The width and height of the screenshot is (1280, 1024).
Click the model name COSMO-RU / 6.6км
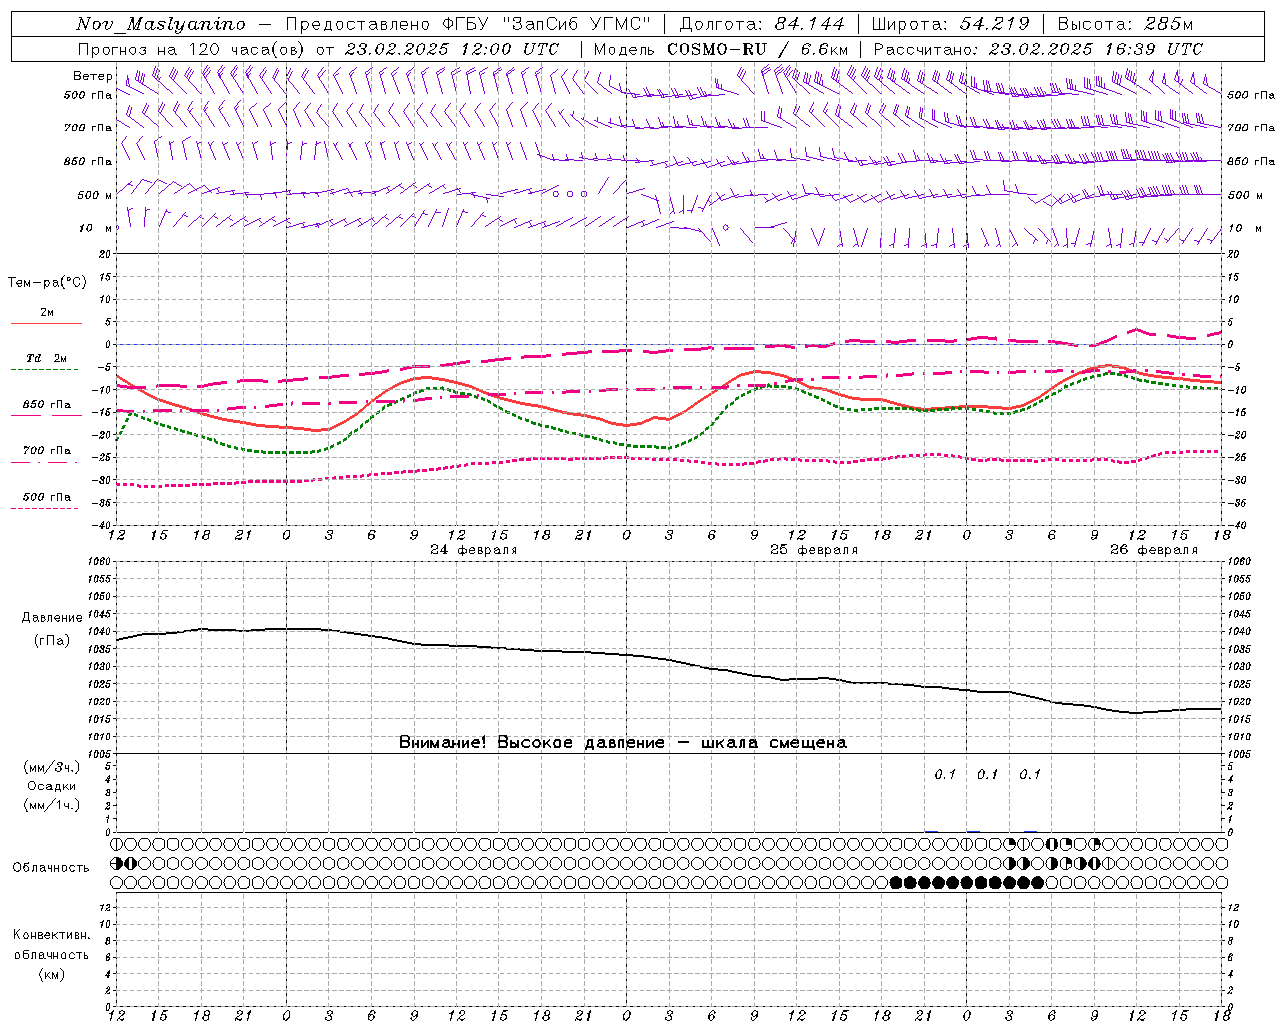[x=757, y=49]
